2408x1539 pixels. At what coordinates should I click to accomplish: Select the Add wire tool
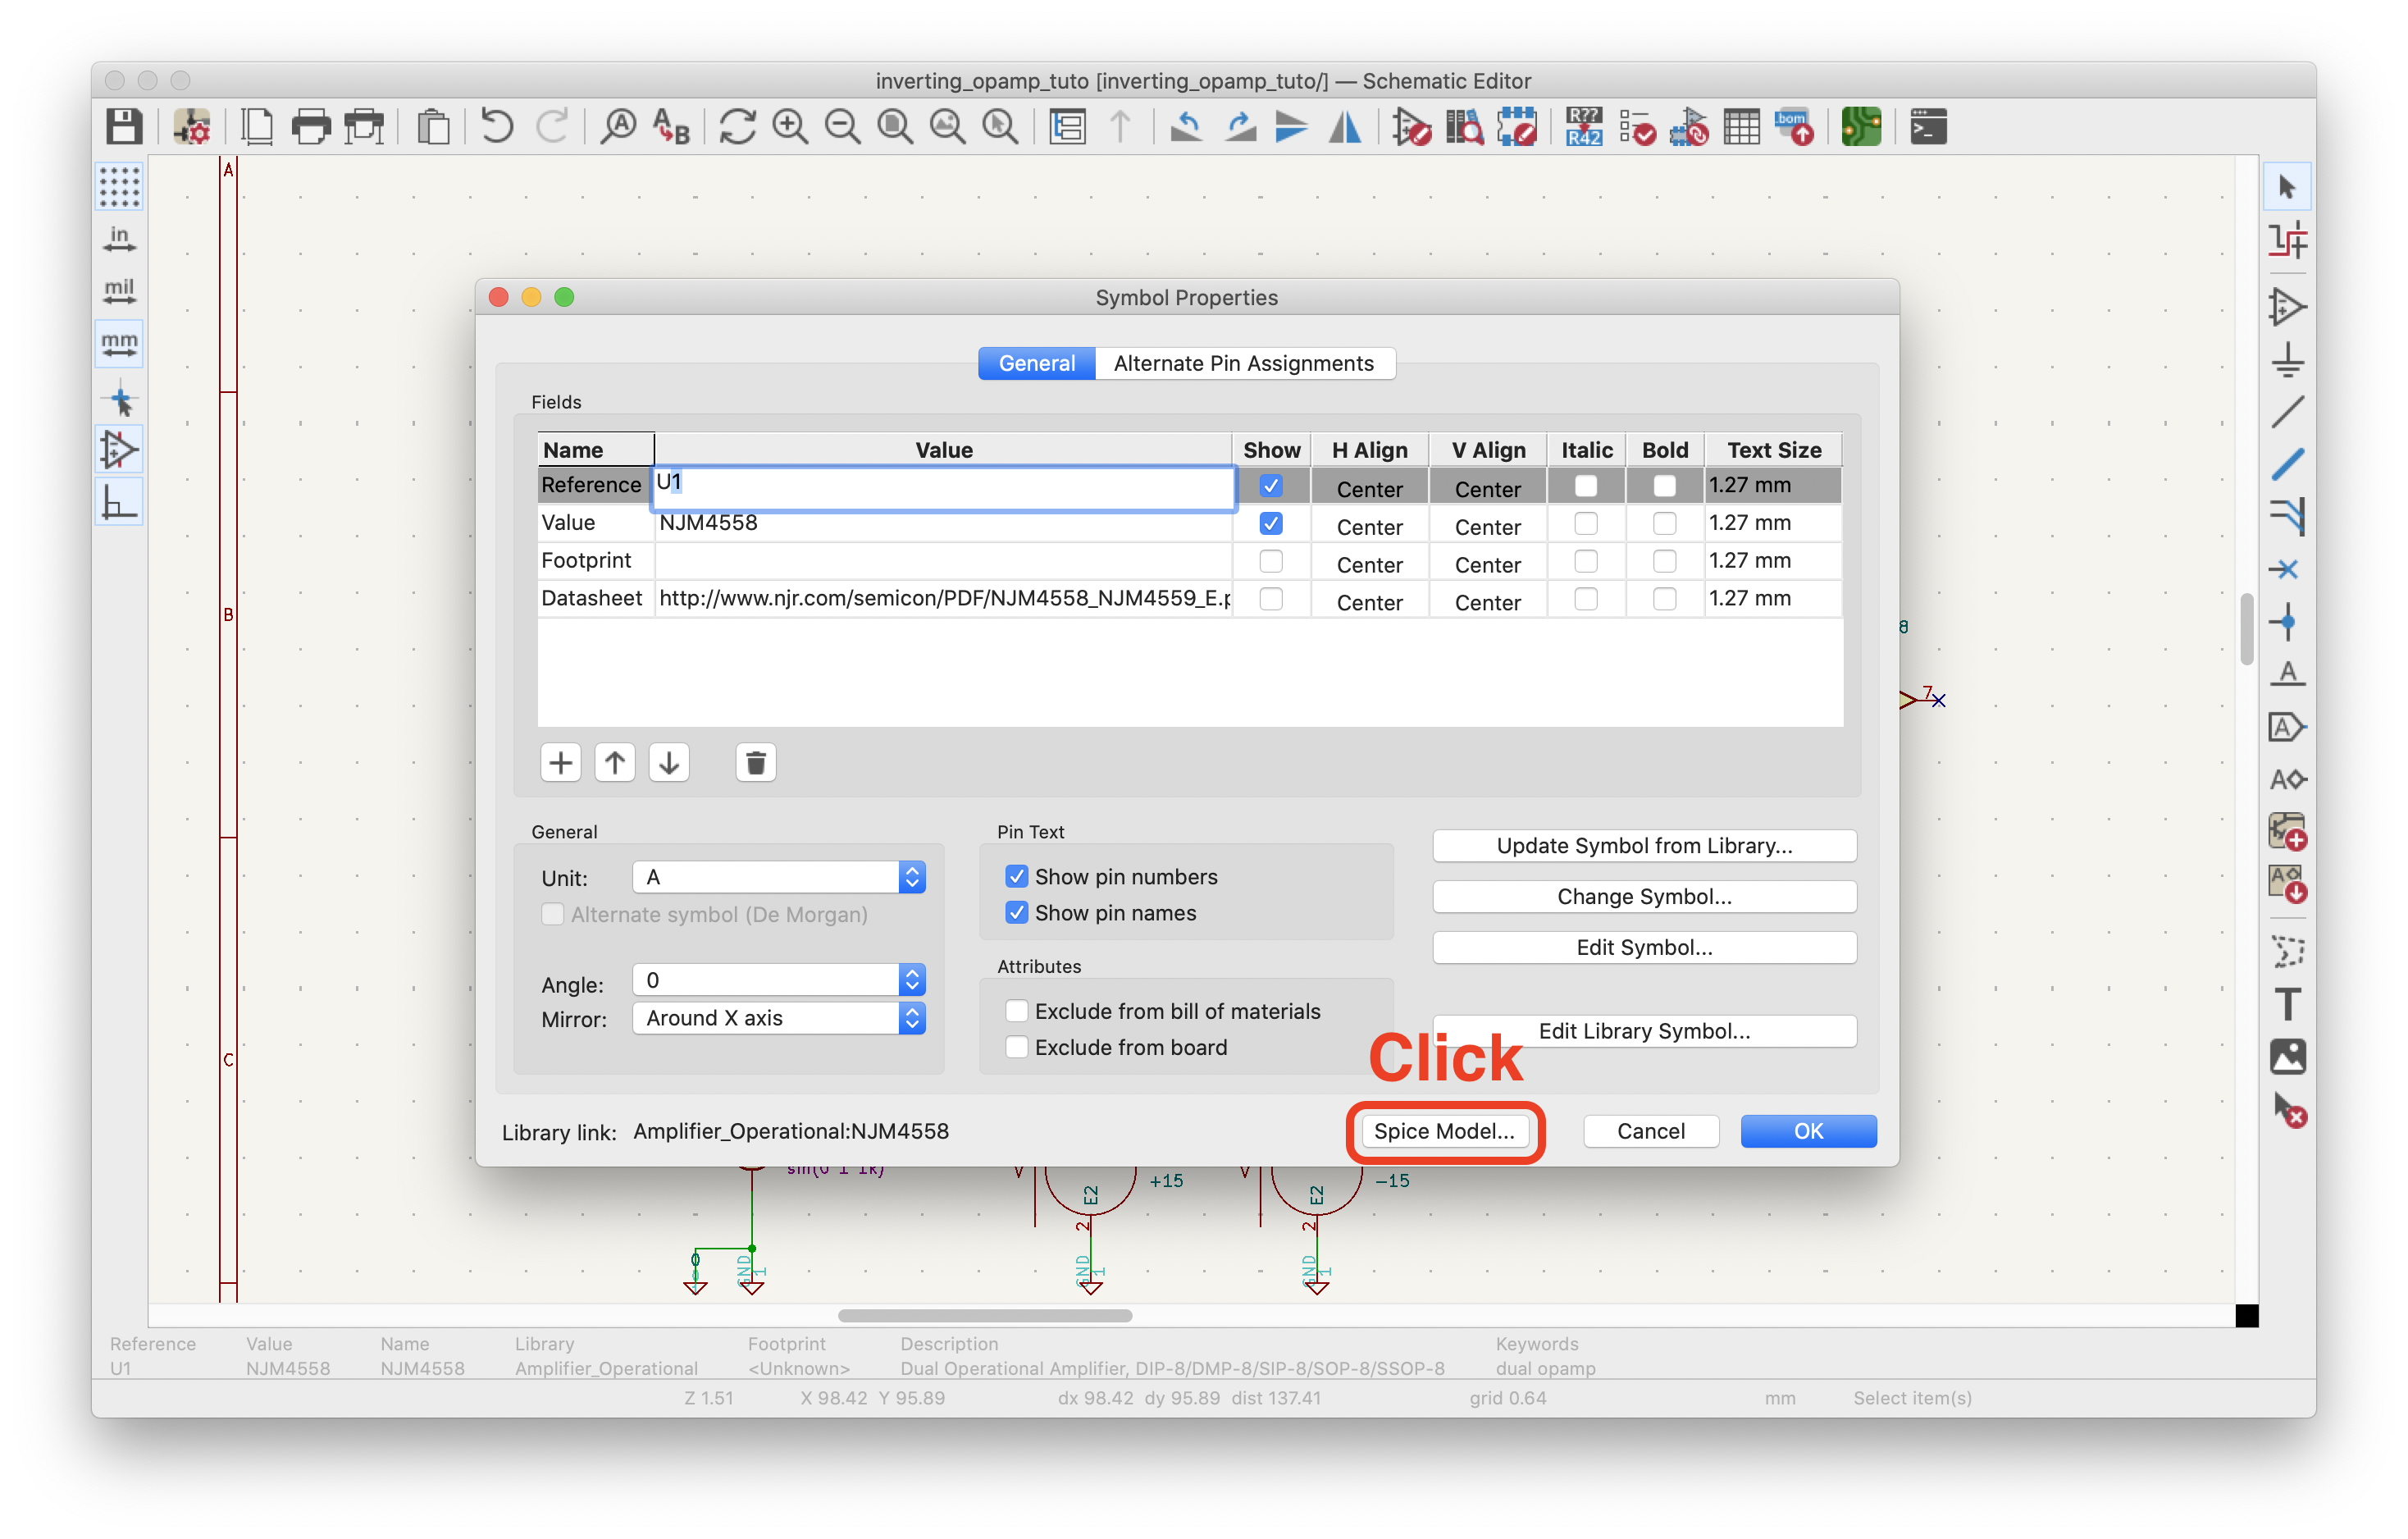pos(2287,411)
